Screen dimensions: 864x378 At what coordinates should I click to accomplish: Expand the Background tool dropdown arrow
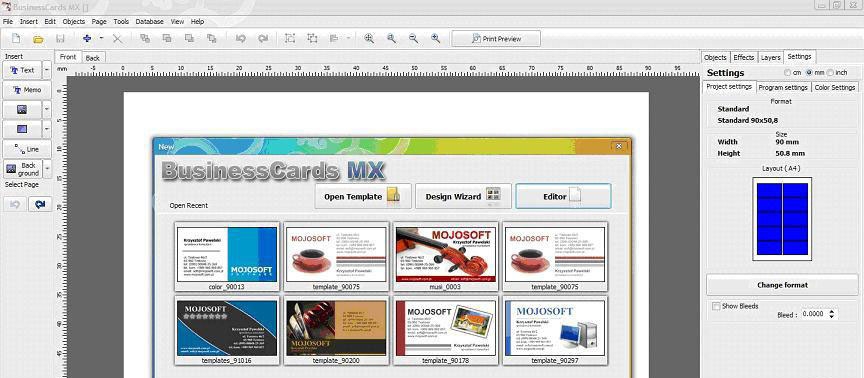point(47,169)
